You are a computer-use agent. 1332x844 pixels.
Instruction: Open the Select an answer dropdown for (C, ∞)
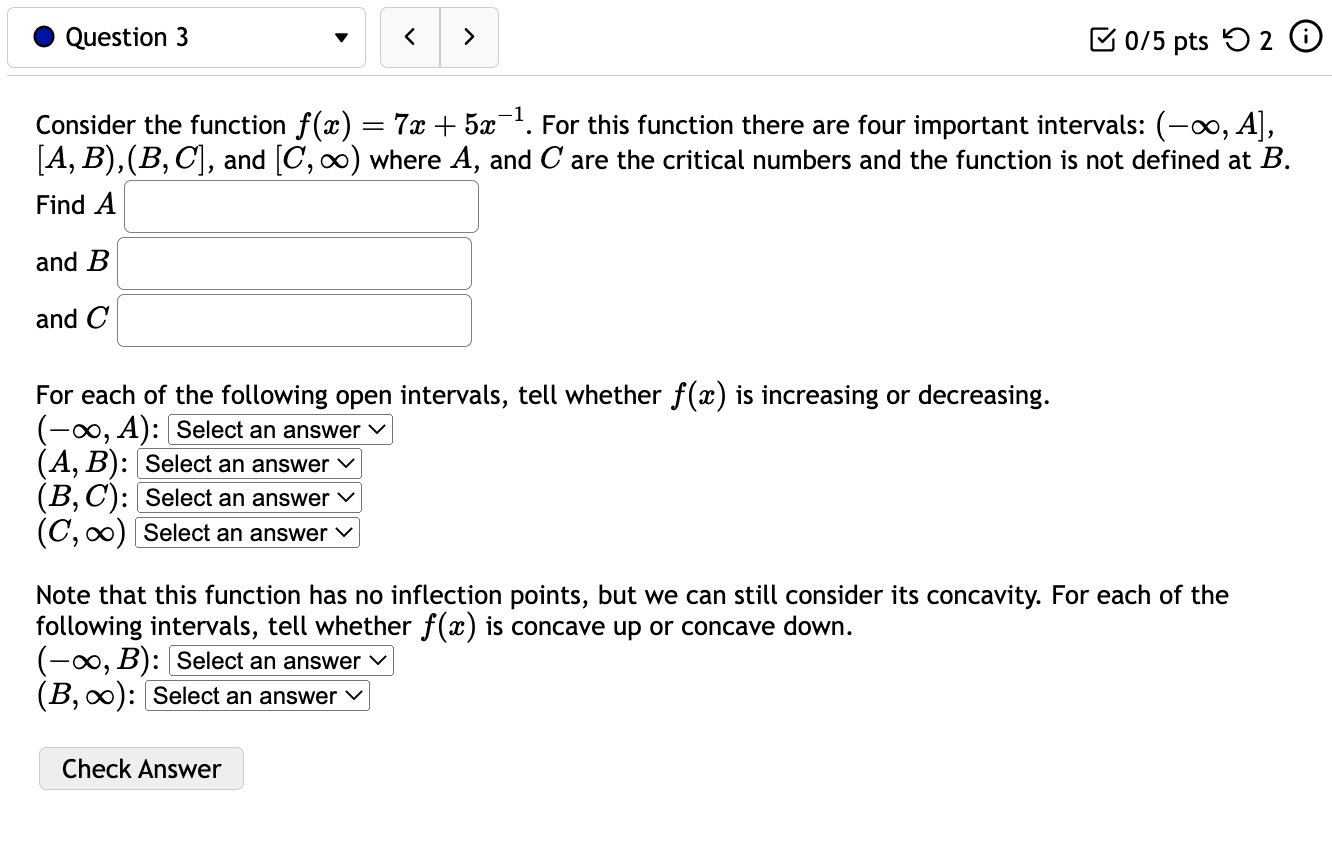tap(246, 532)
